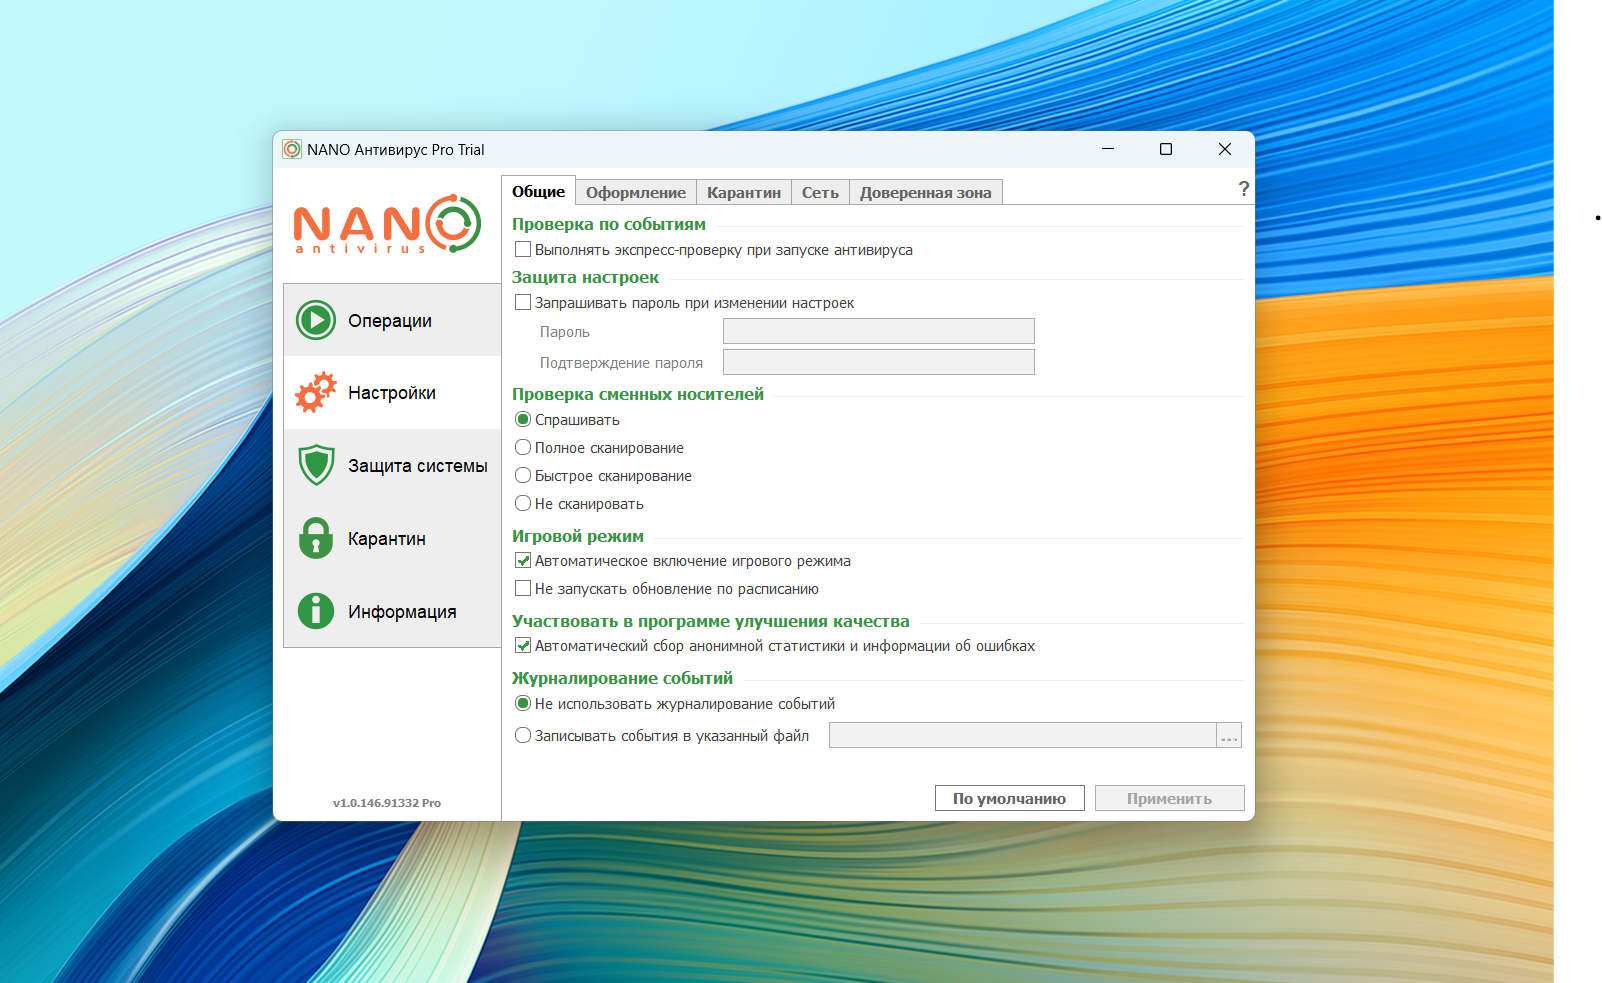Disable automatic game mode activation checkbox

click(523, 561)
